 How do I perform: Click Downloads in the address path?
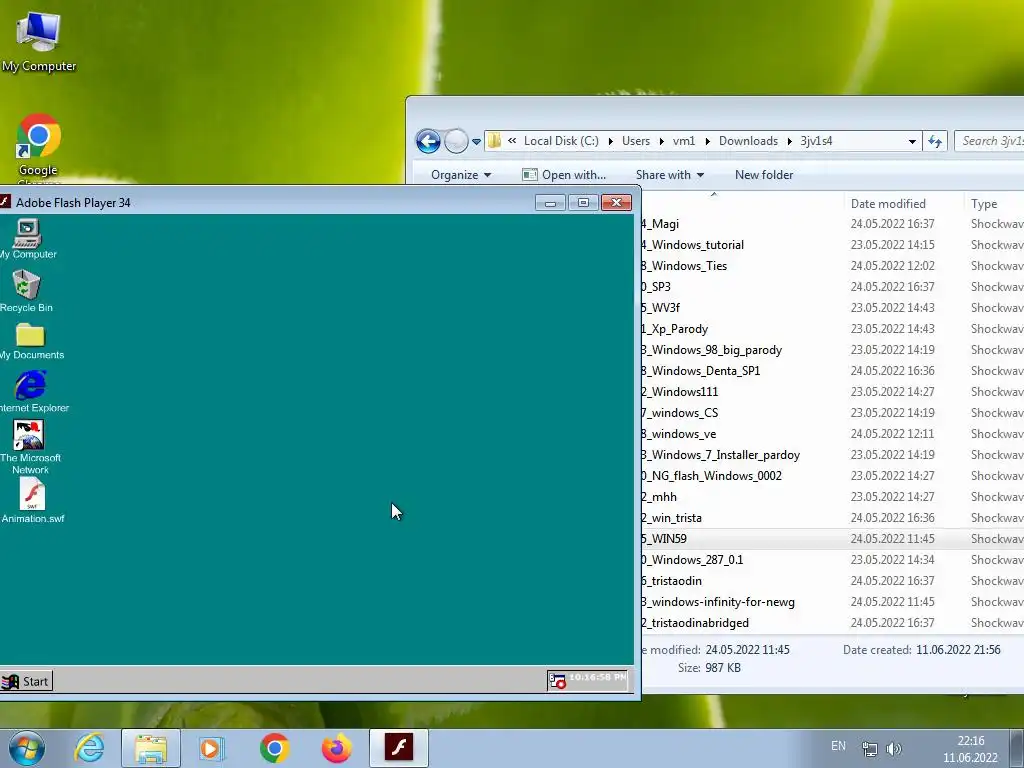[748, 141]
